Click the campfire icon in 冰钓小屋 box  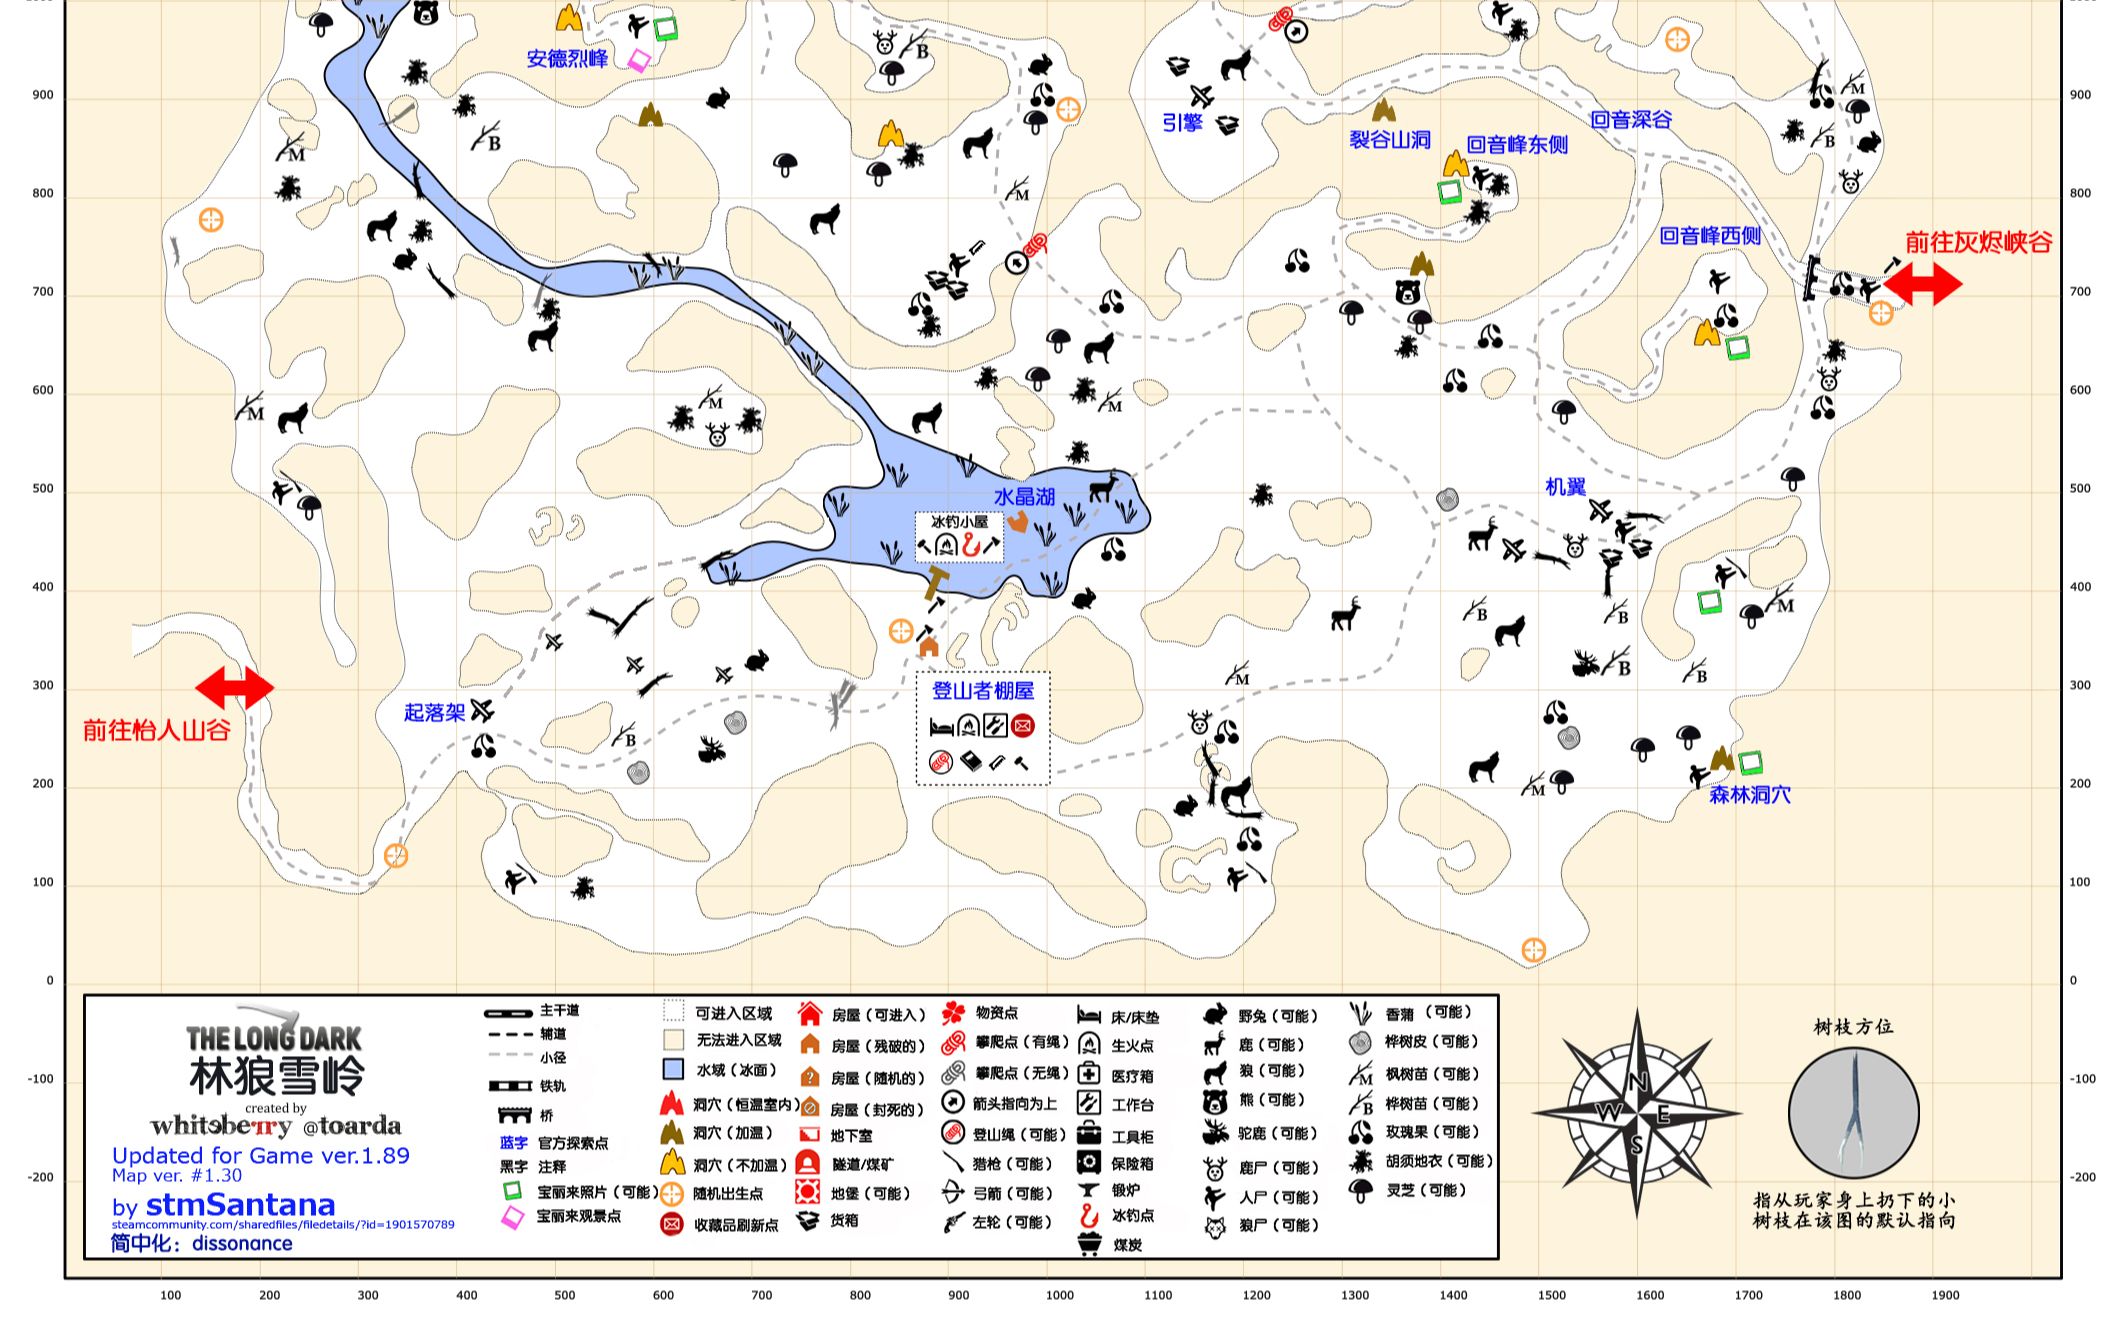(948, 546)
